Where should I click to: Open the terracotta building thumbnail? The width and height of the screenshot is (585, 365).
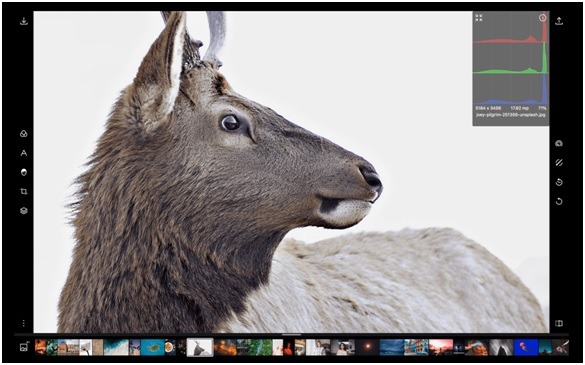[68, 347]
